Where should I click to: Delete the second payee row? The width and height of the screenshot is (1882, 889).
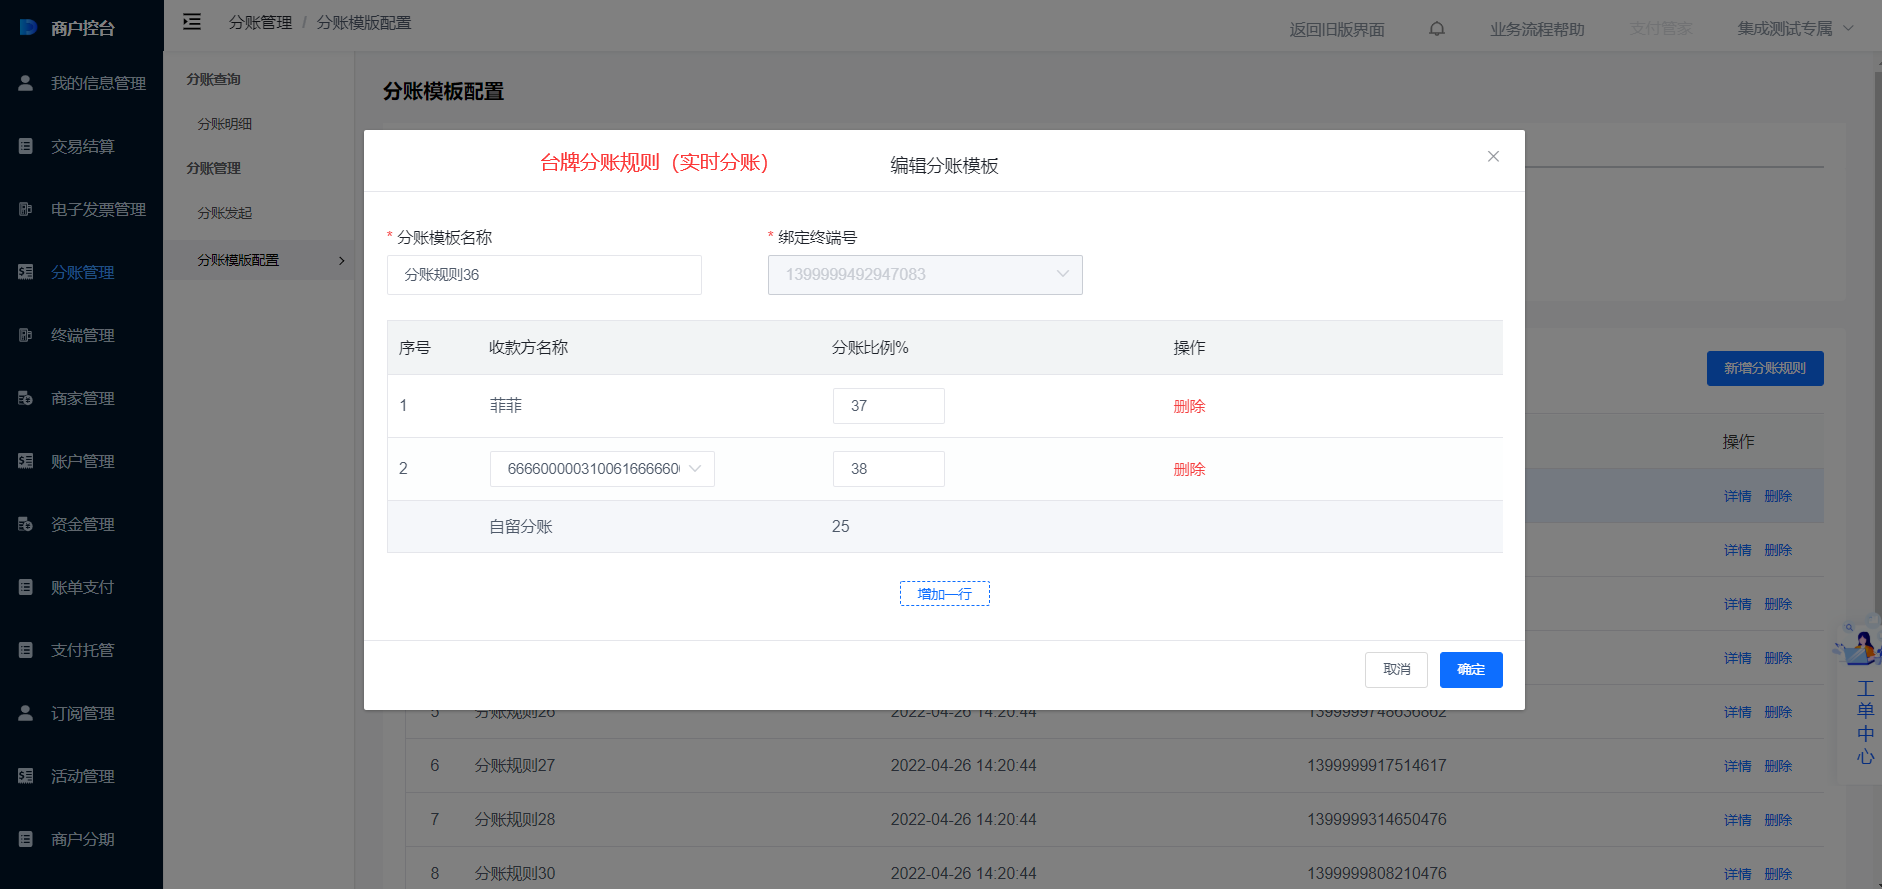tap(1189, 469)
